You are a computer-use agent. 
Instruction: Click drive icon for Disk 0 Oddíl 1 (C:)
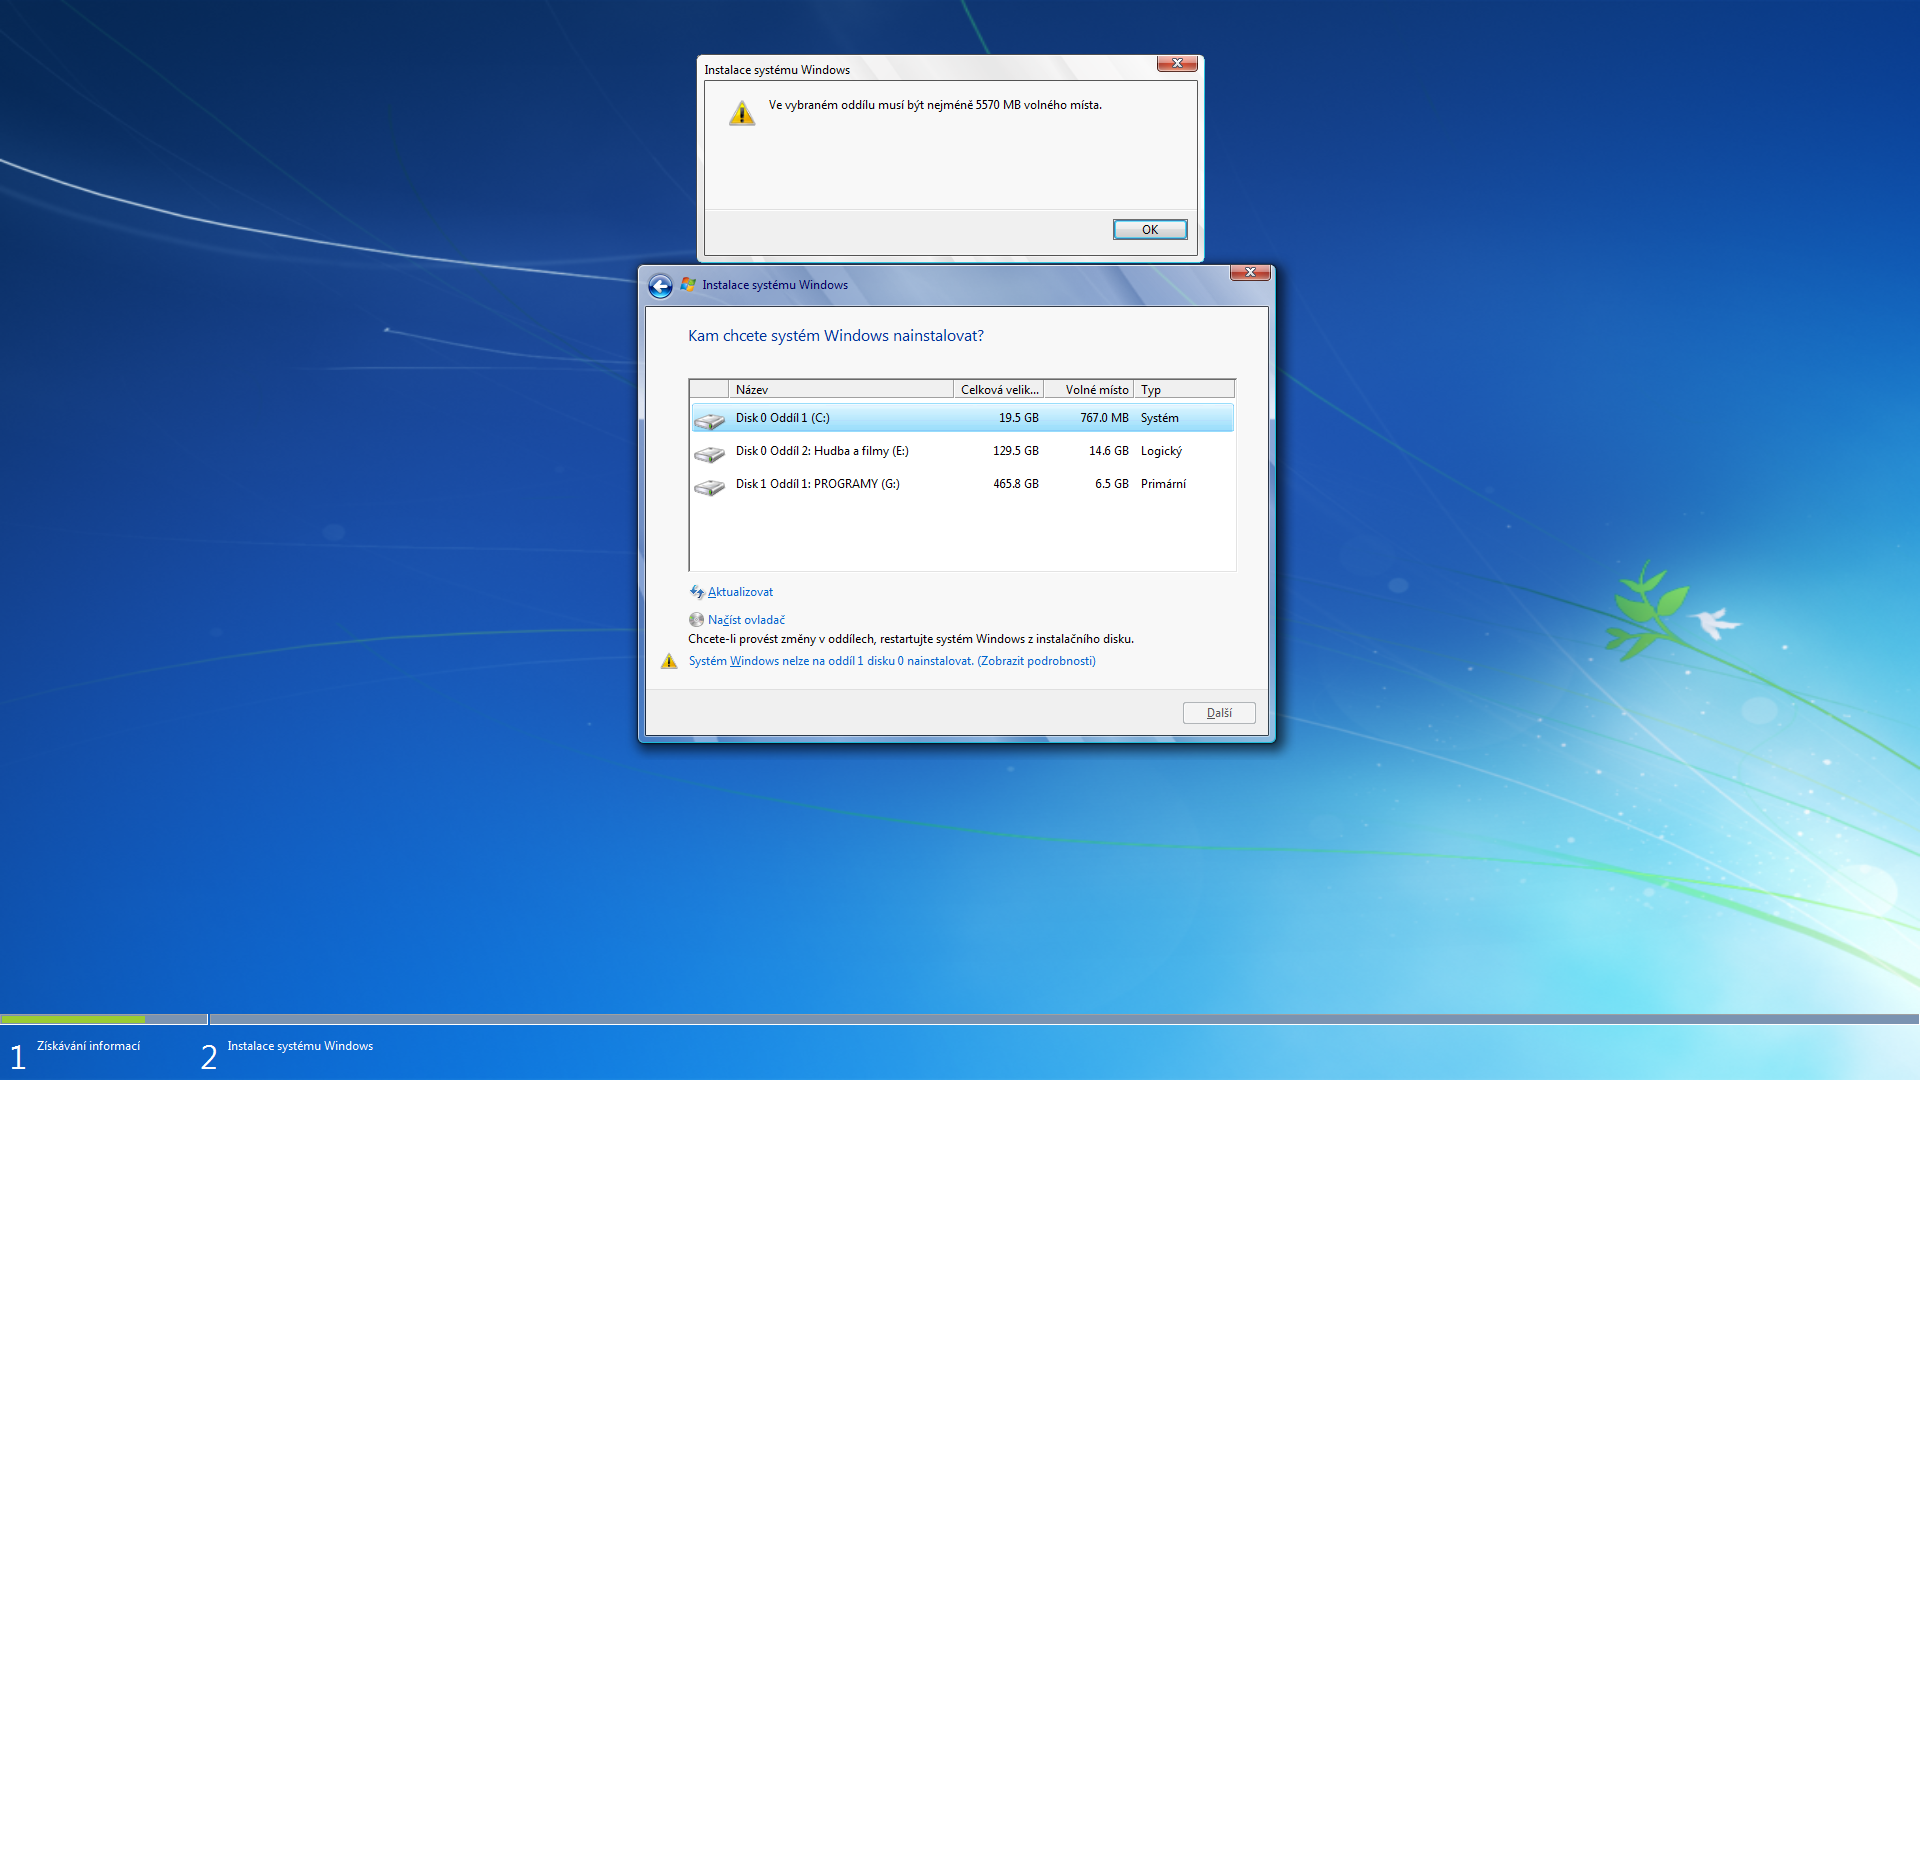(x=709, y=420)
